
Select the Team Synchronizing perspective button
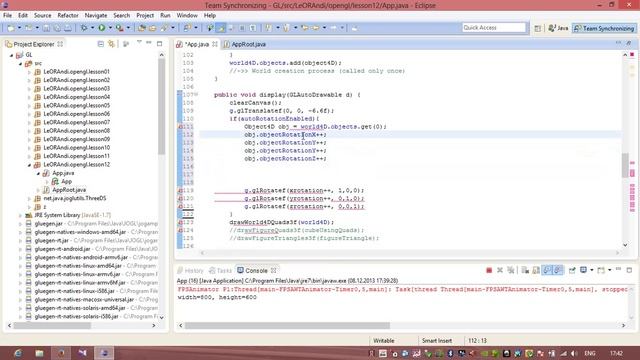(x=604, y=28)
